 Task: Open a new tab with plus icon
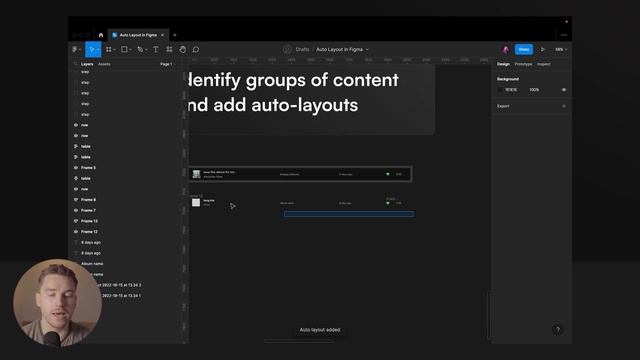tap(175, 35)
